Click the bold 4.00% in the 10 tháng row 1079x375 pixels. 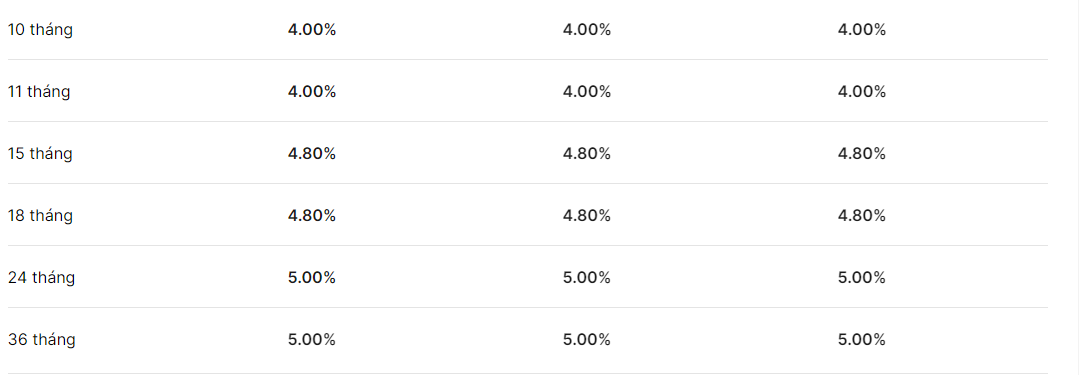click(x=312, y=30)
